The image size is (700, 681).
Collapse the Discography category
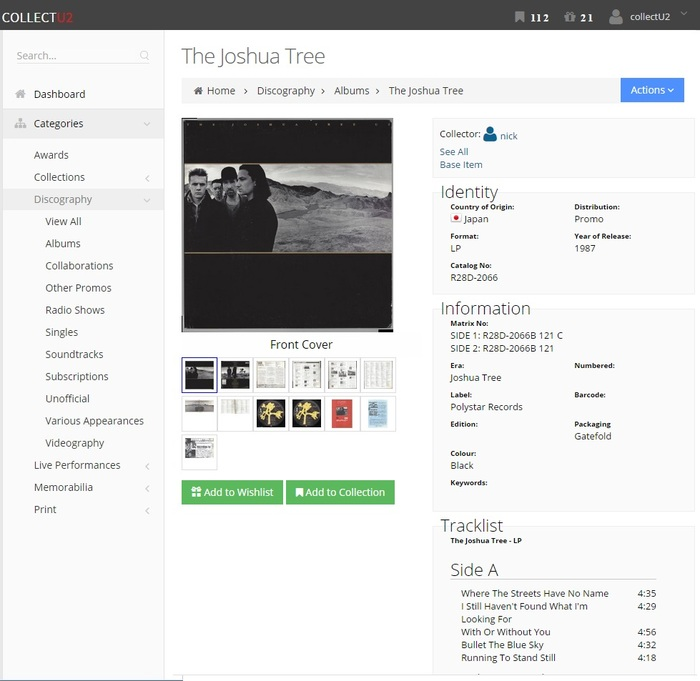(147, 200)
